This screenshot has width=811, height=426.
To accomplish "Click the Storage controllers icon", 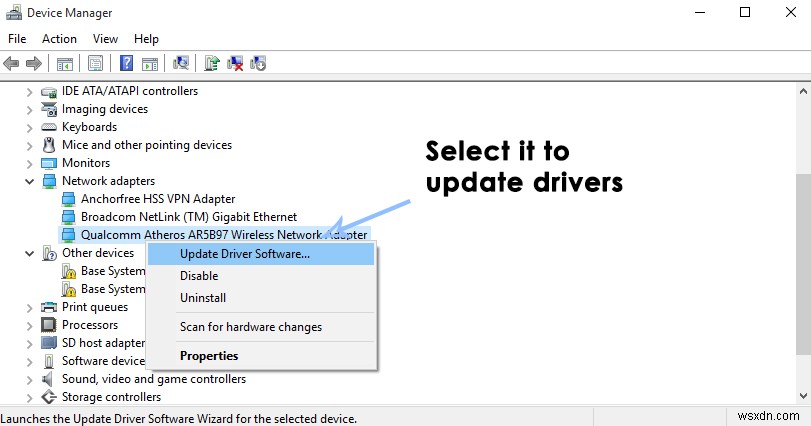I will coord(49,397).
